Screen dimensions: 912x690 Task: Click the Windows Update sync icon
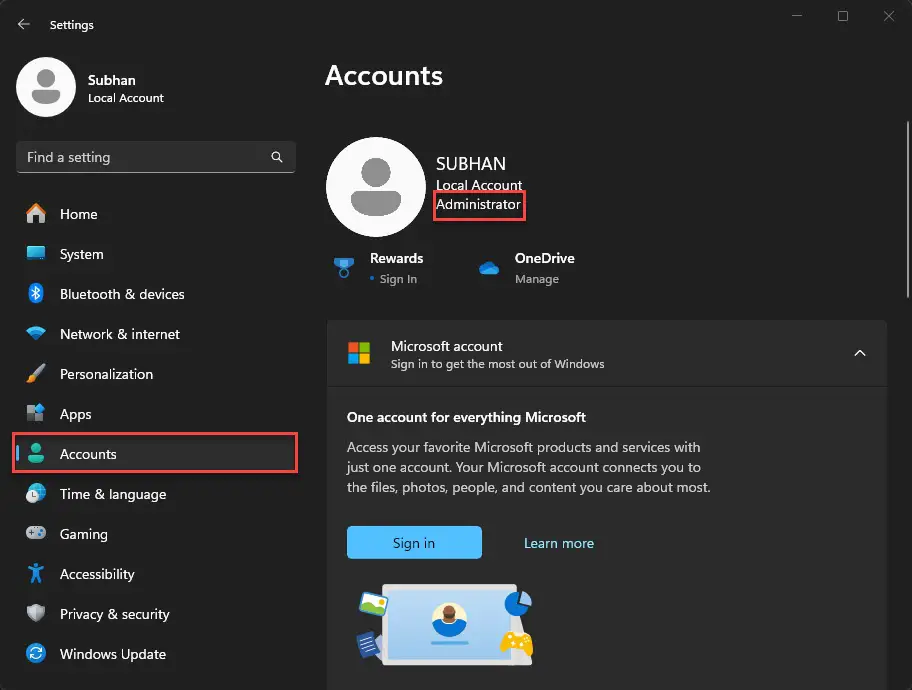pos(36,654)
